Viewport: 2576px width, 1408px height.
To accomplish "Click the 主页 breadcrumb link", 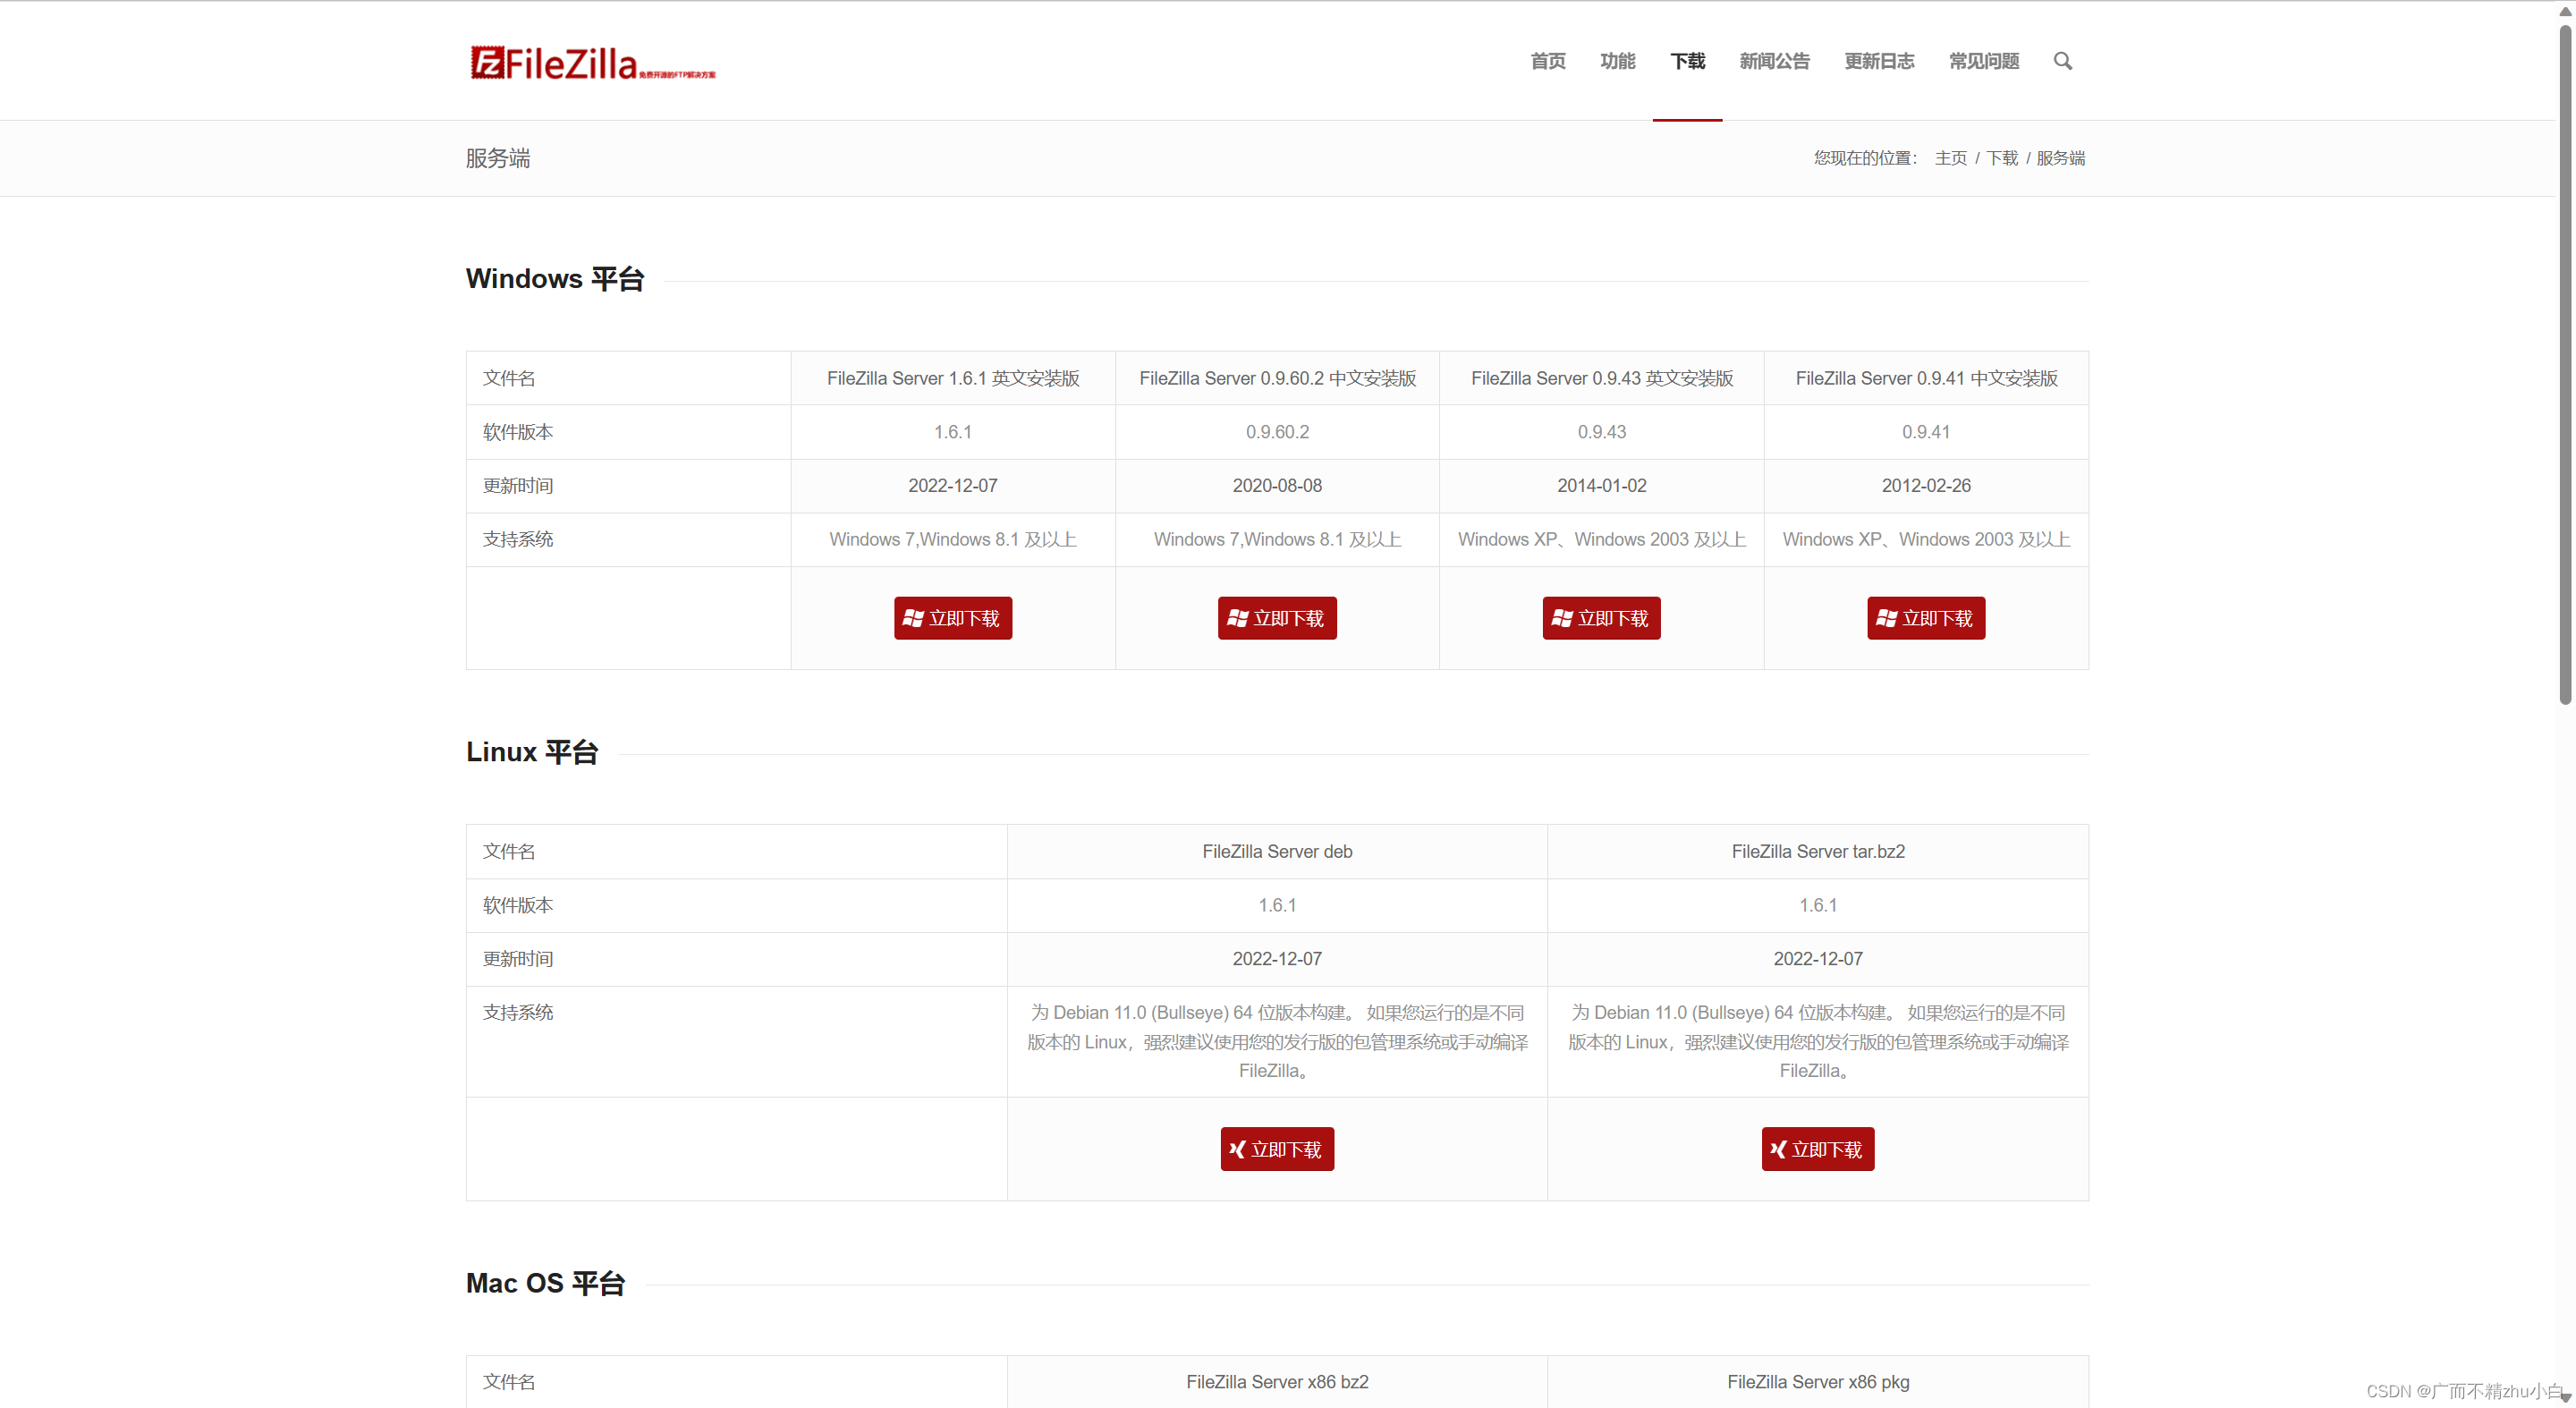I will [x=1950, y=158].
